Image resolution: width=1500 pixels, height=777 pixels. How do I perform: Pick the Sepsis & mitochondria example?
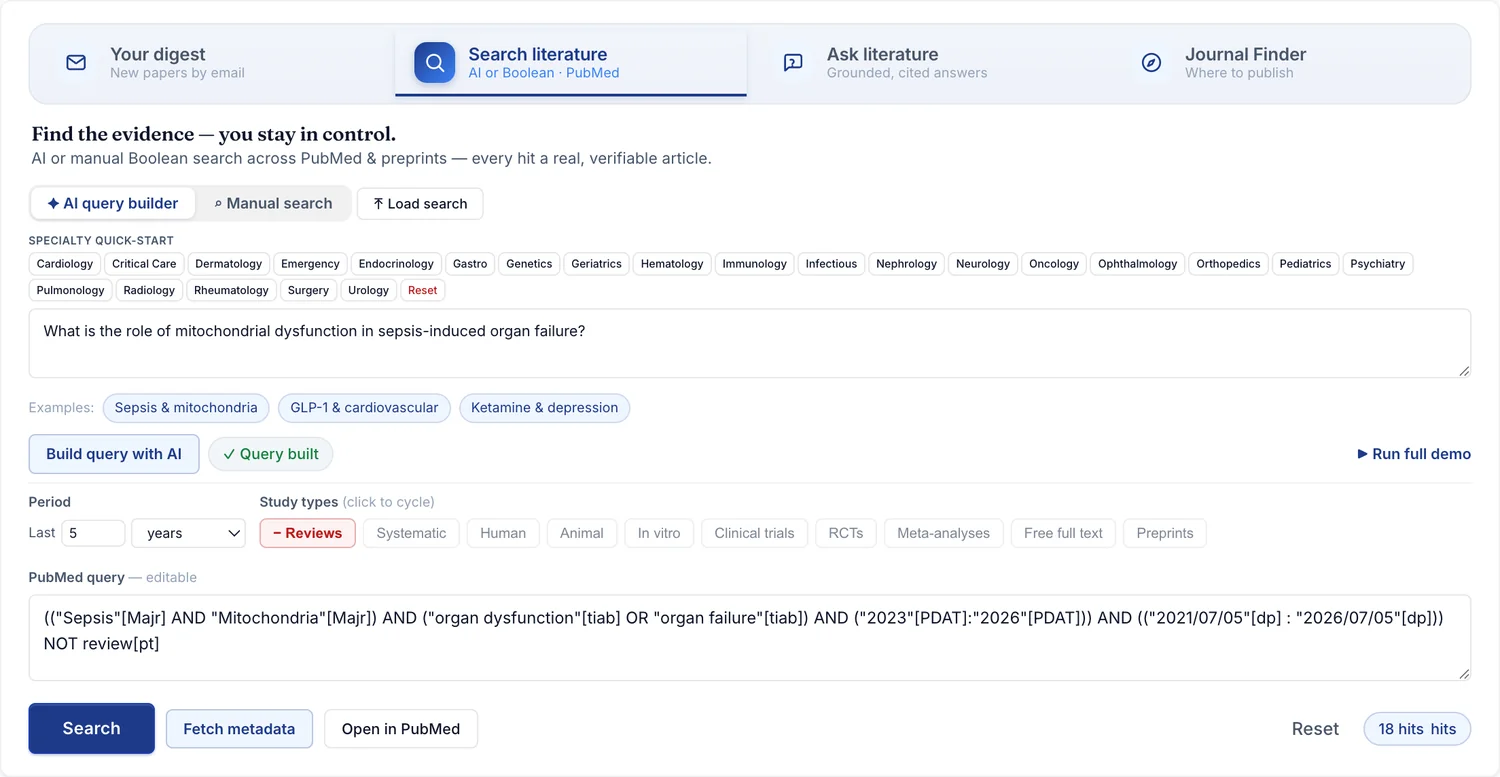click(x=186, y=408)
